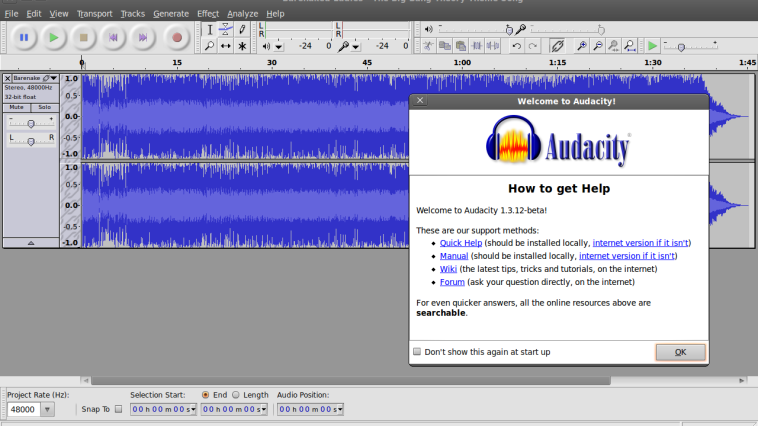Solo the Barenake track
Viewport: 758px width, 426px height.
[x=44, y=107]
